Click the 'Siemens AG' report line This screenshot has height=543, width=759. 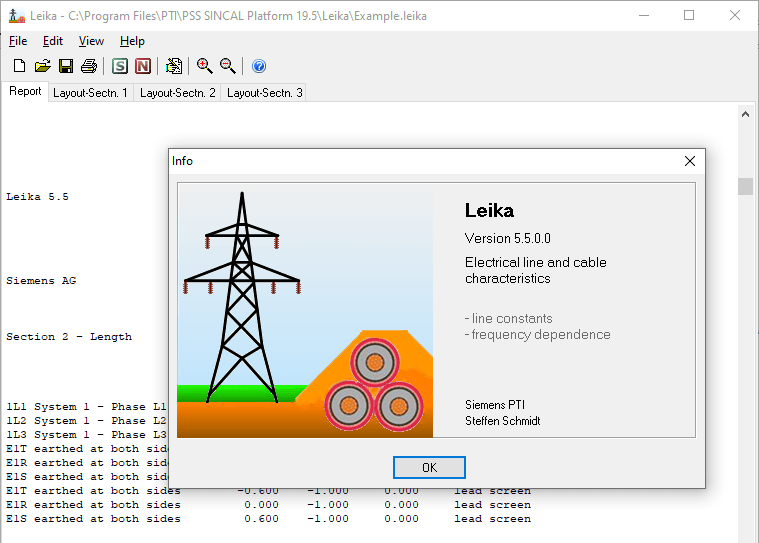point(41,281)
